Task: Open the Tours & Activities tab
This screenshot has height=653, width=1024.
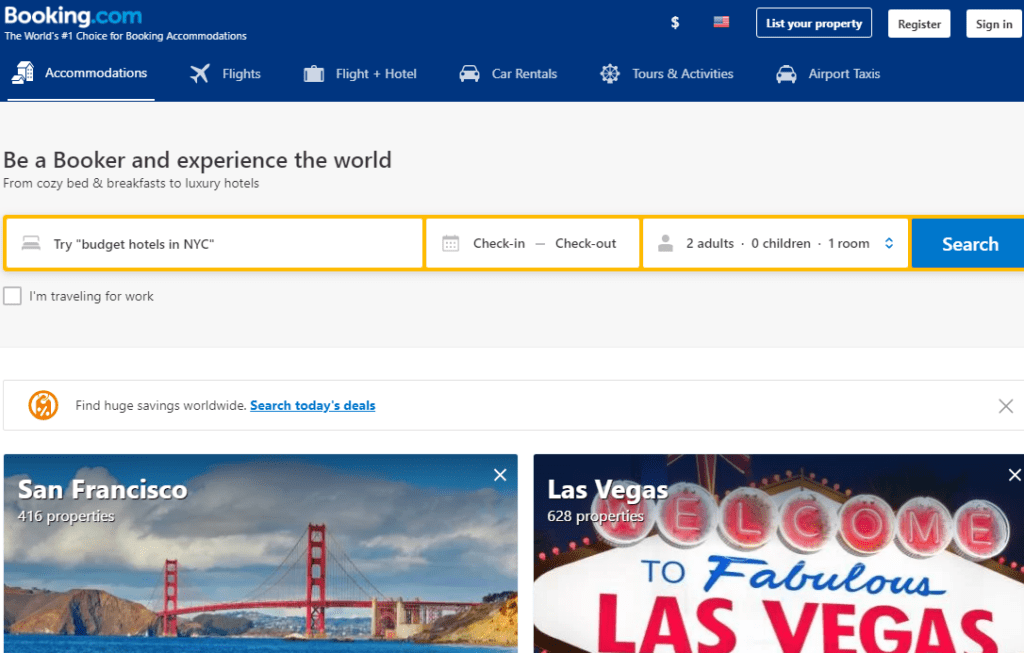Action: (667, 74)
